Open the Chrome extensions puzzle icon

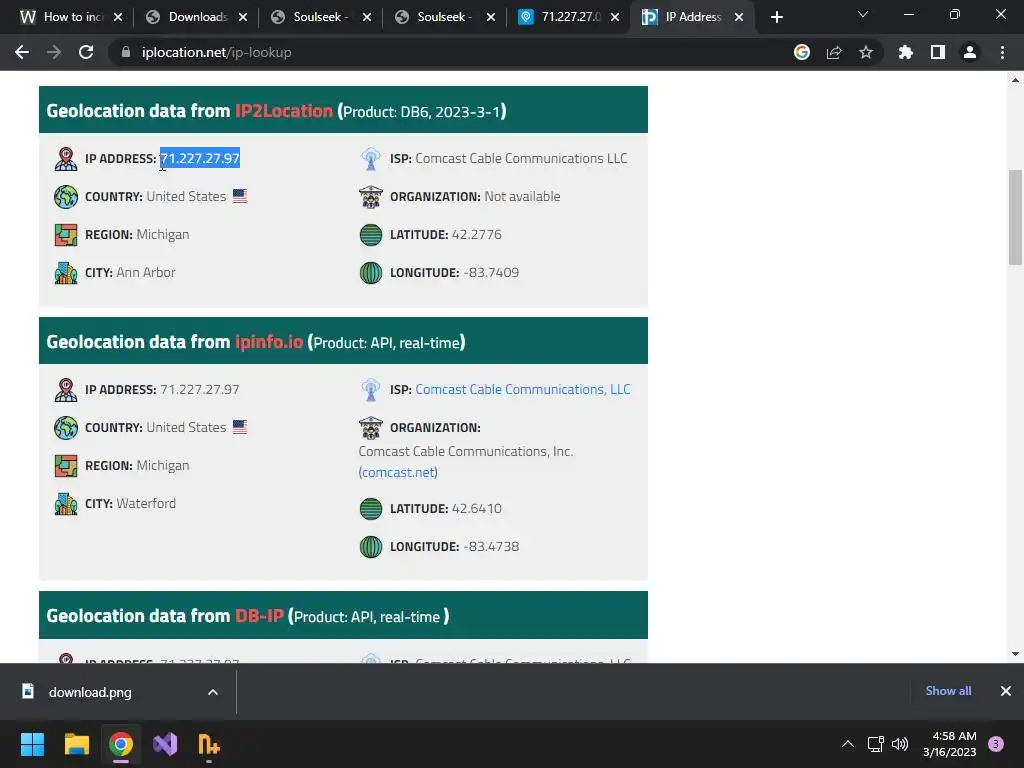coord(906,52)
